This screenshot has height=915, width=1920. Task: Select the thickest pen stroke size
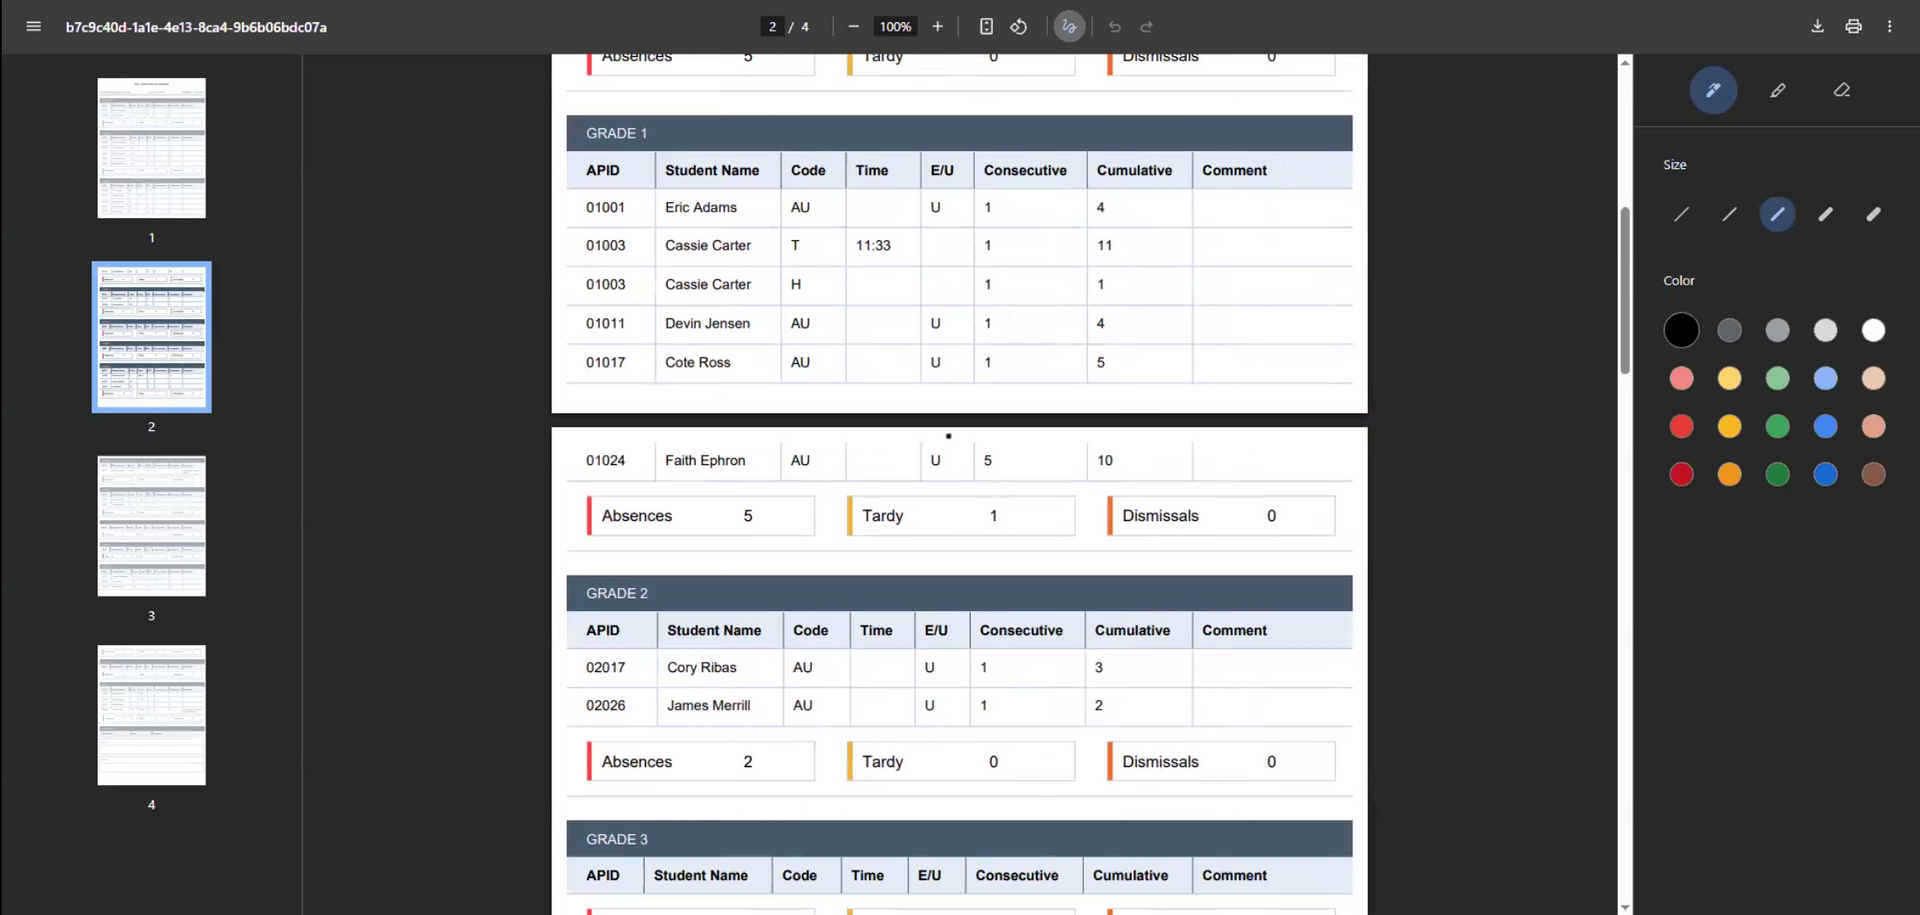1873,214
